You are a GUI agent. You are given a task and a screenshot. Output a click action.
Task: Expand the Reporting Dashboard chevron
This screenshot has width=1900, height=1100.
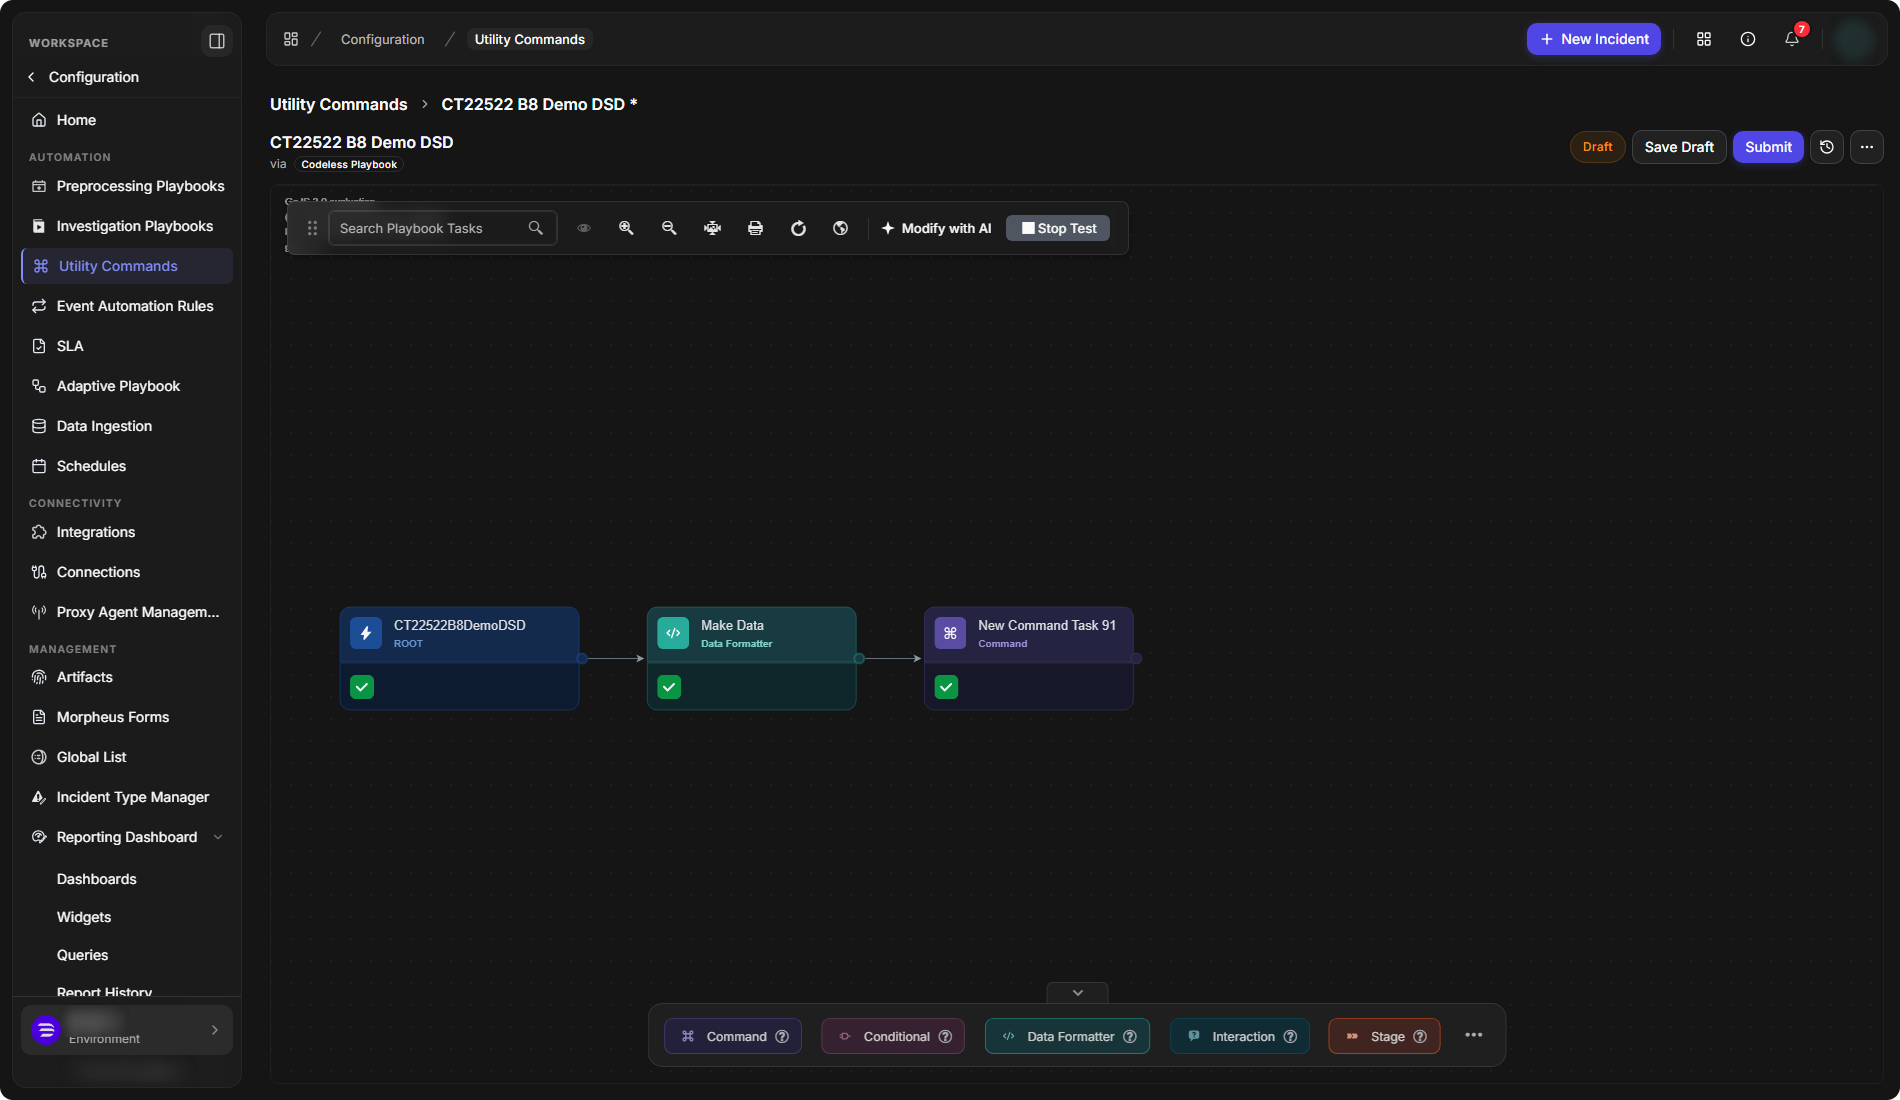218,837
